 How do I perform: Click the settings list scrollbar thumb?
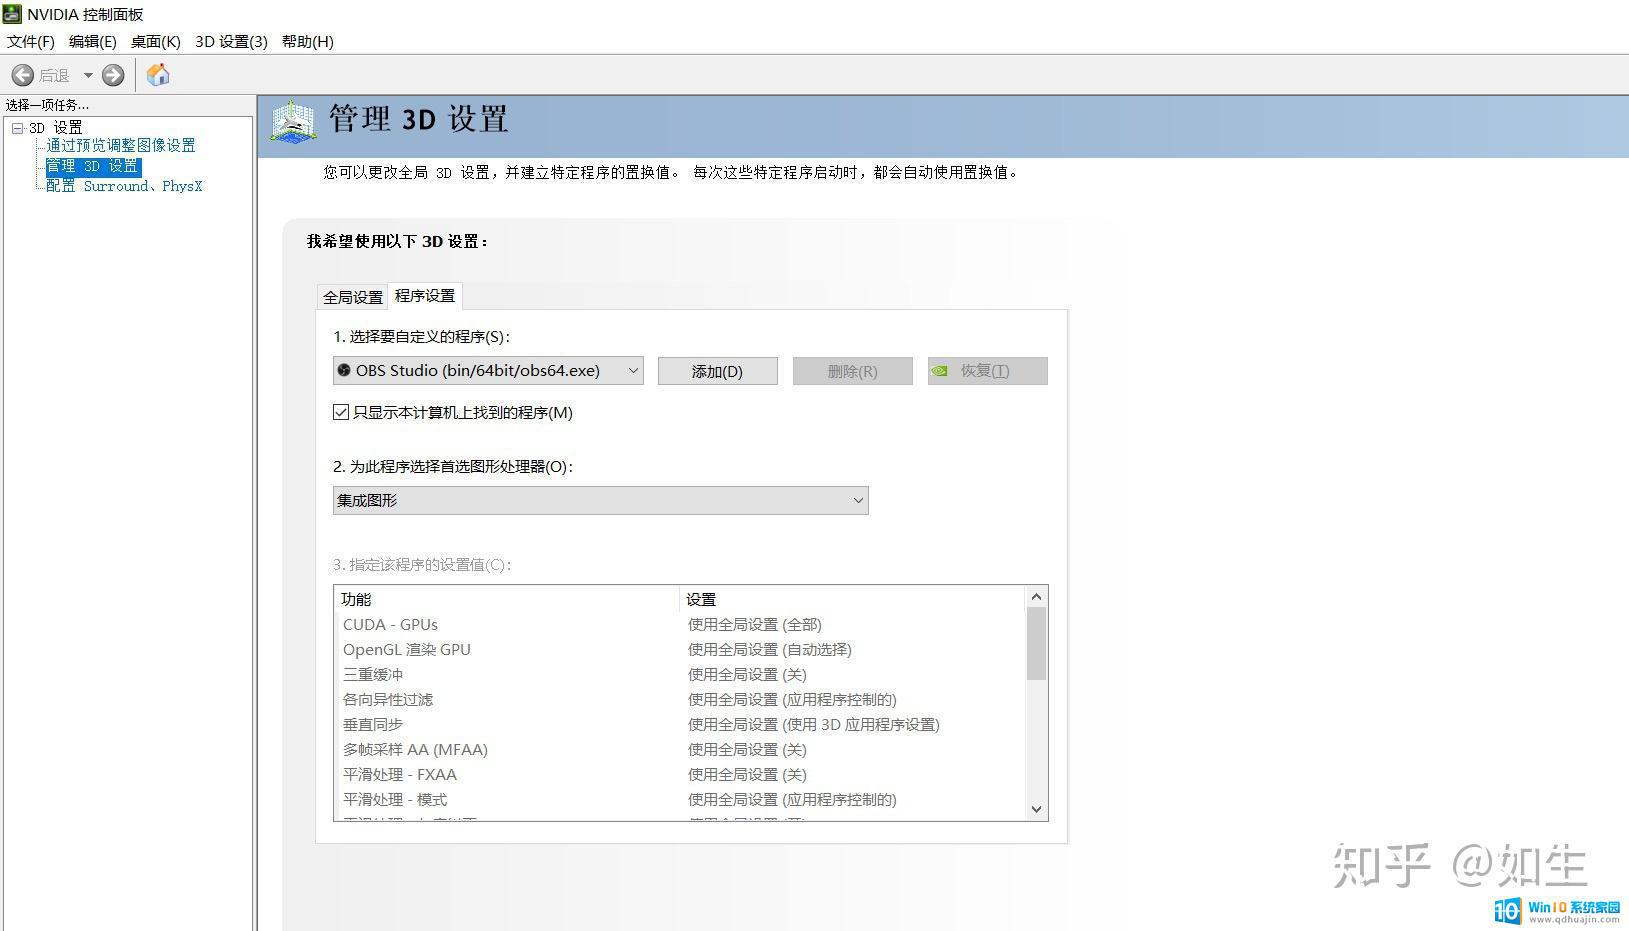coord(1036,644)
